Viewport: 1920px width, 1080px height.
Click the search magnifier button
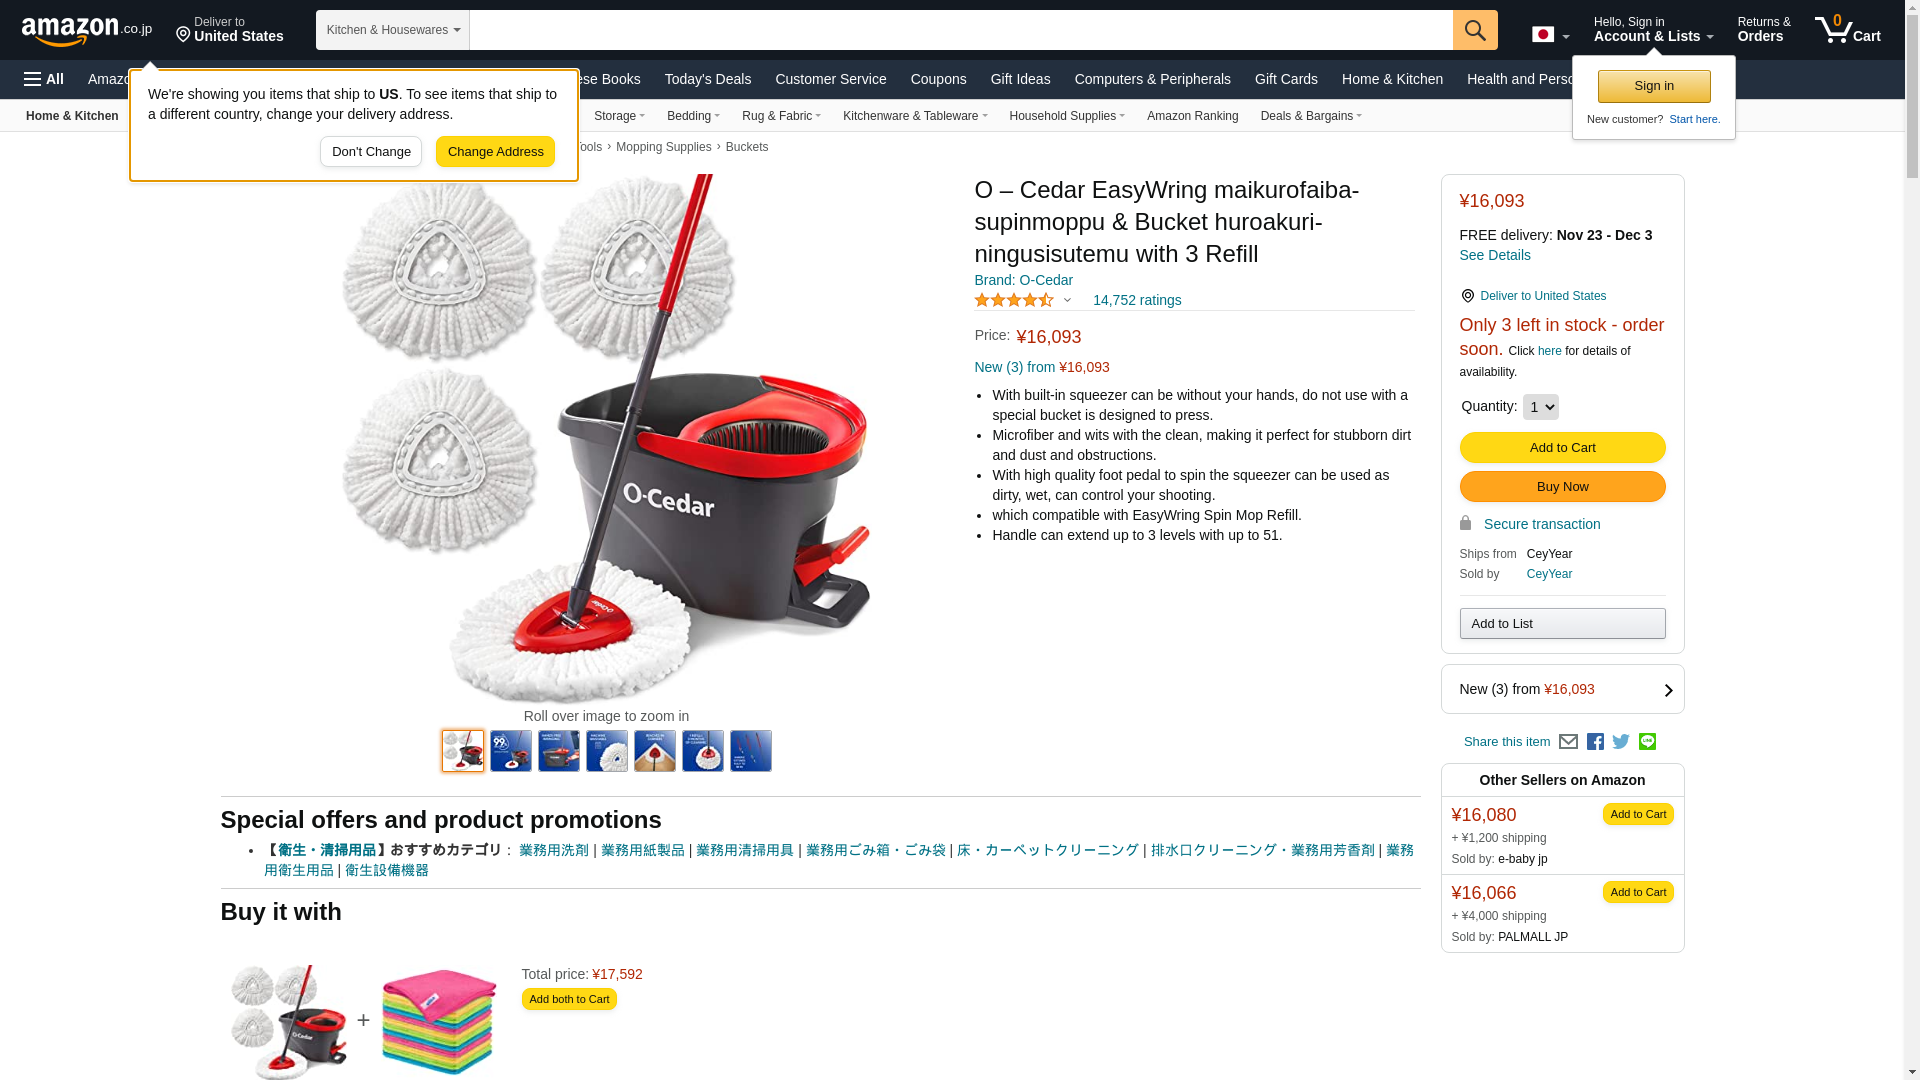[x=1475, y=30]
